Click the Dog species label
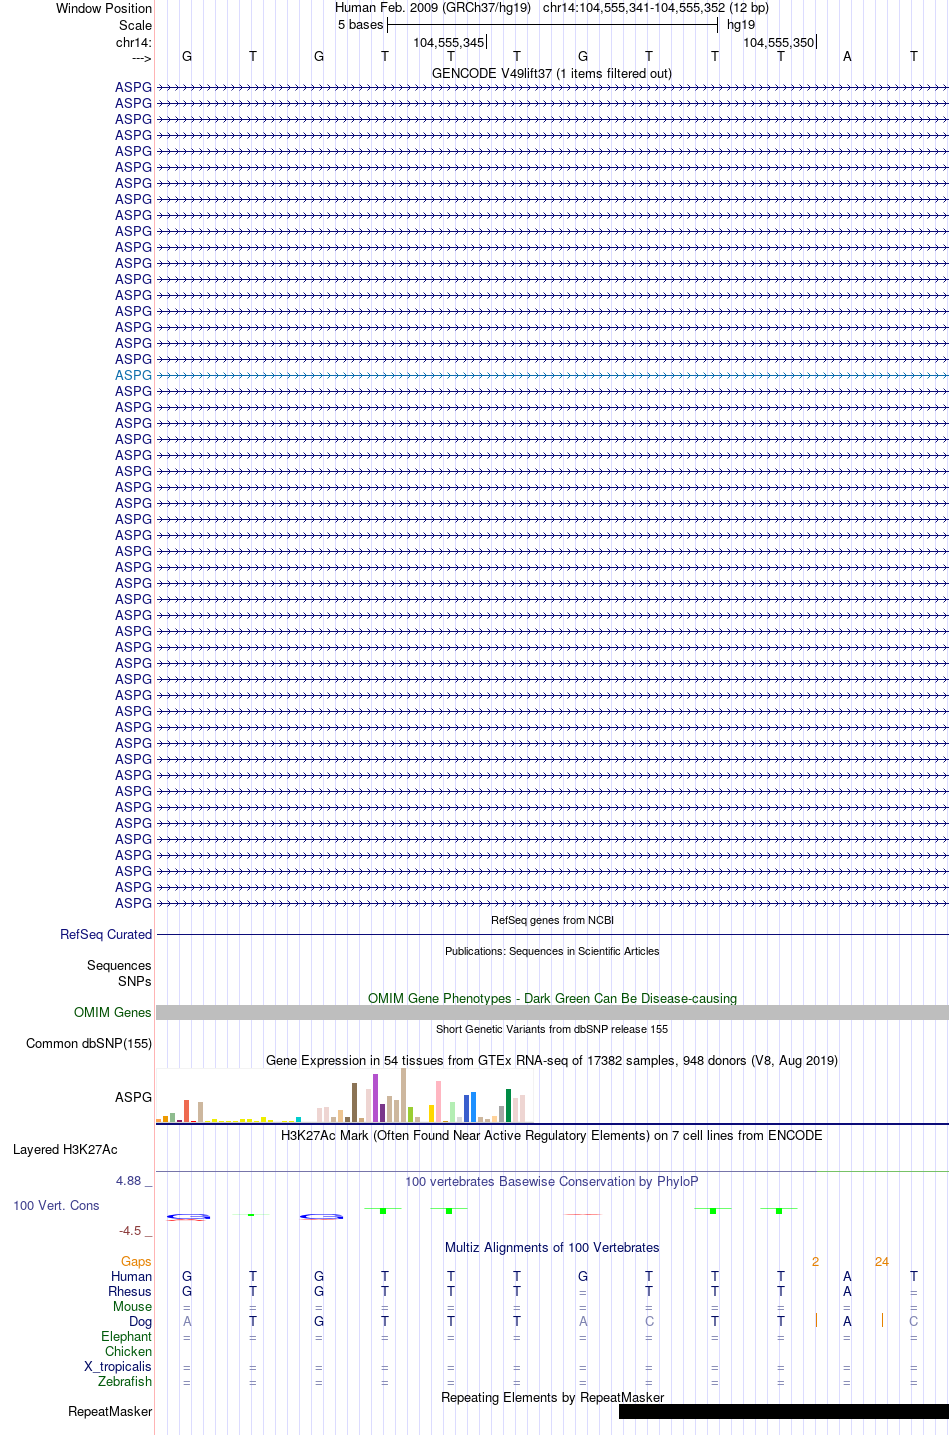Screen dimensions: 950x1435 (140, 1321)
